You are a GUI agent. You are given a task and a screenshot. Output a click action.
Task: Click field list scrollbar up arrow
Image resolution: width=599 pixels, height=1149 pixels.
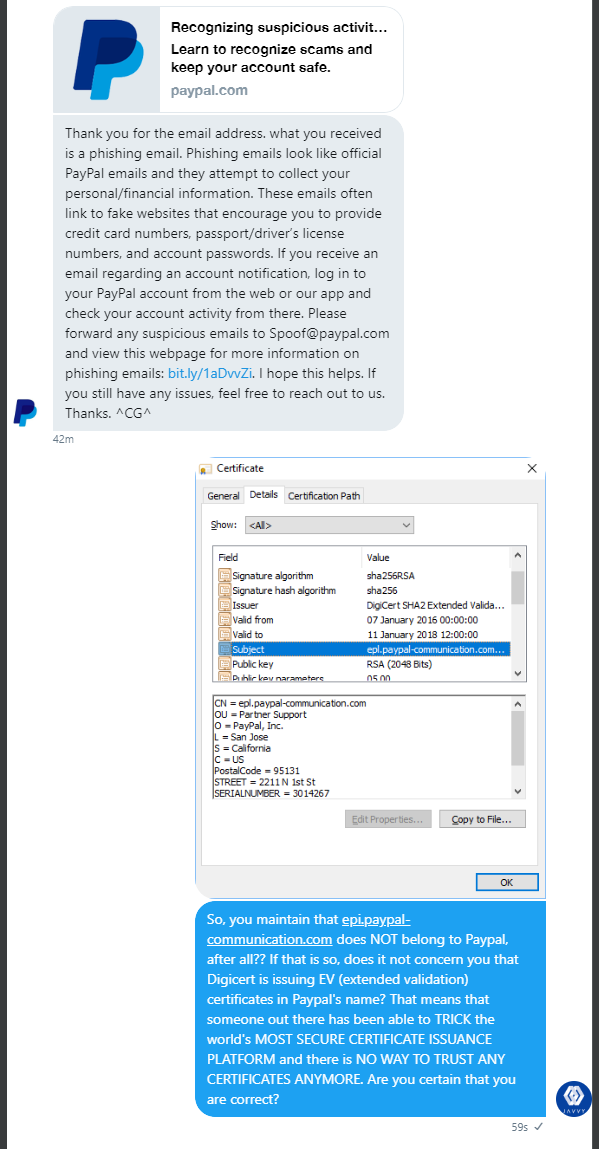(518, 555)
